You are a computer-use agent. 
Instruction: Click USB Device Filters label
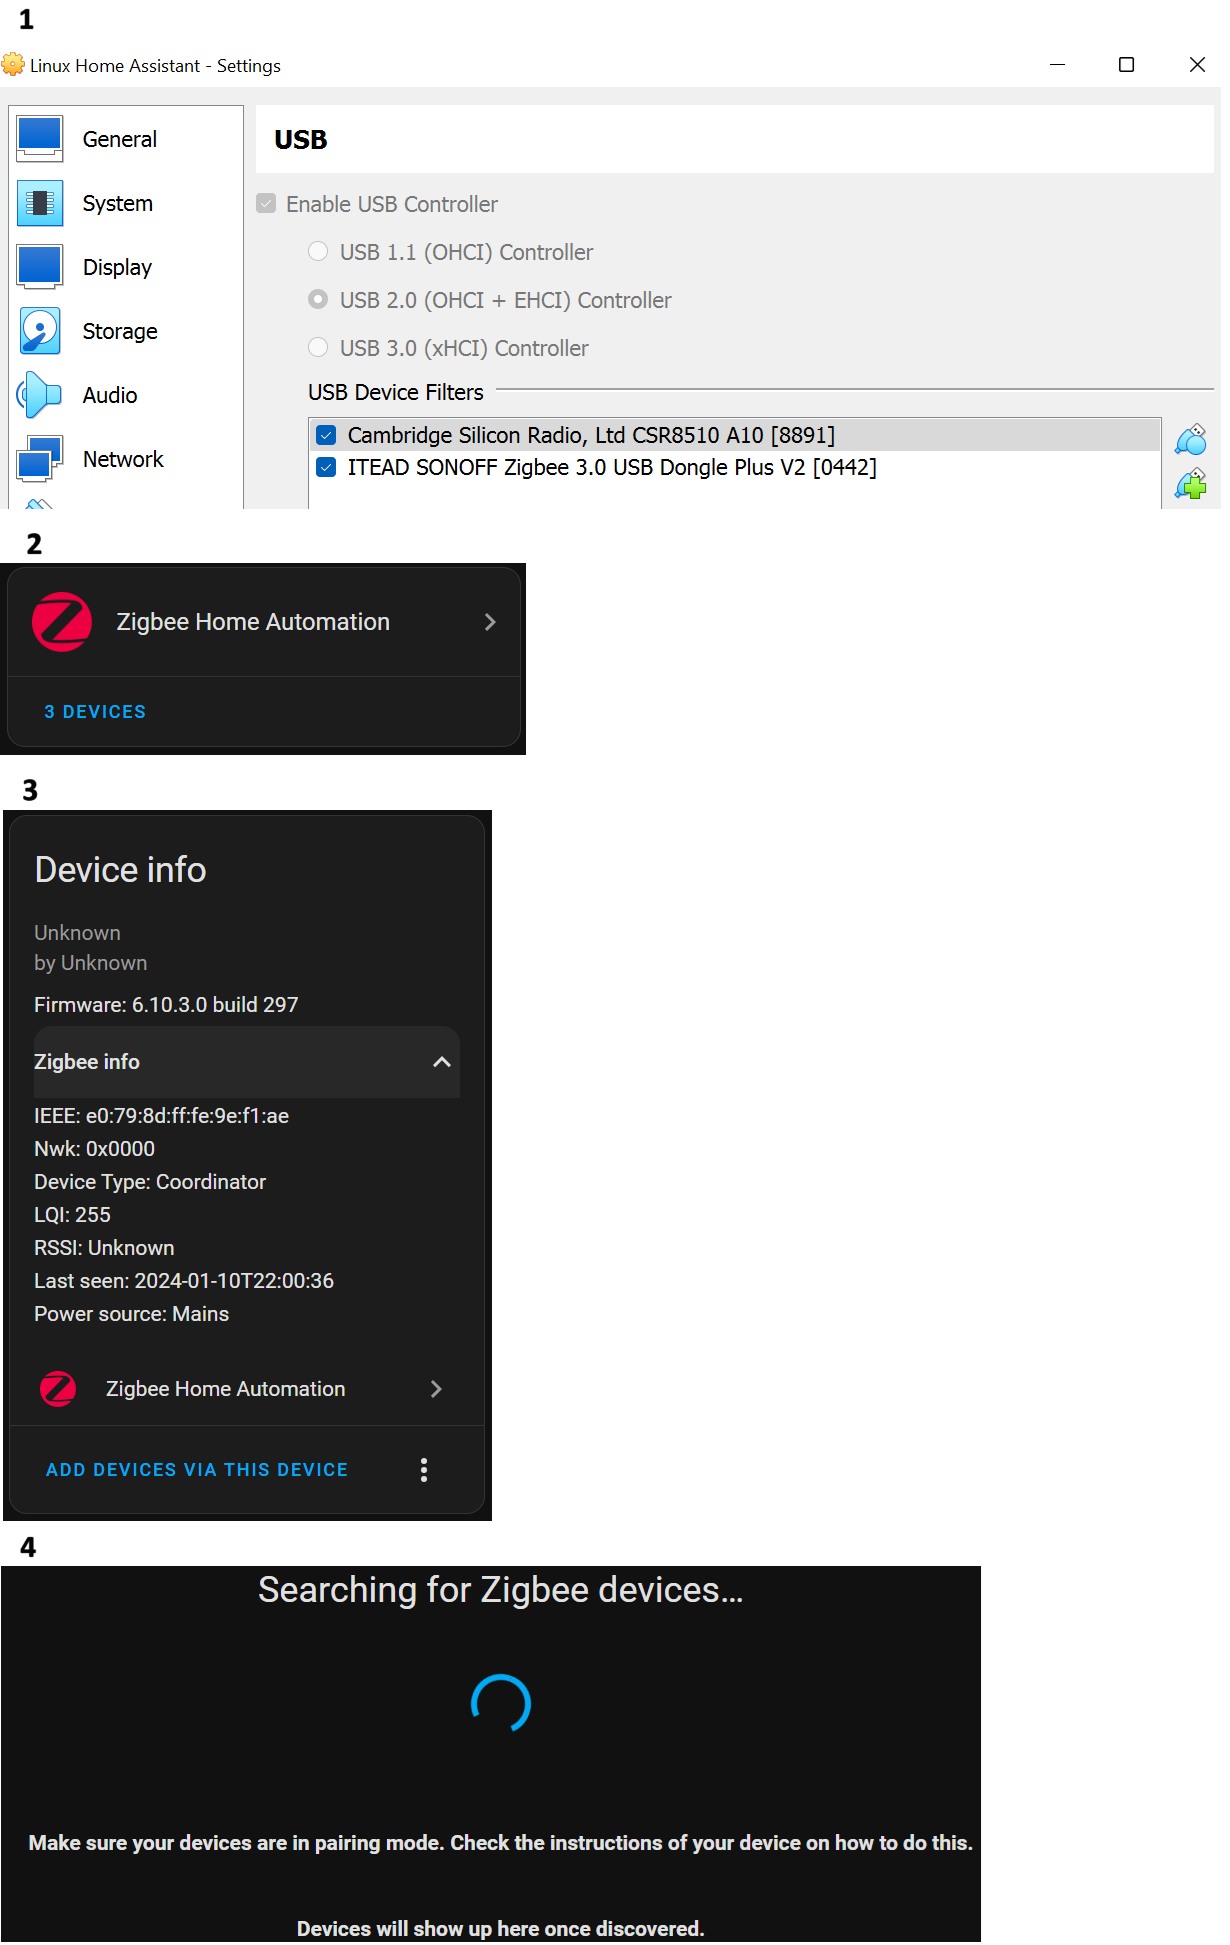[396, 392]
